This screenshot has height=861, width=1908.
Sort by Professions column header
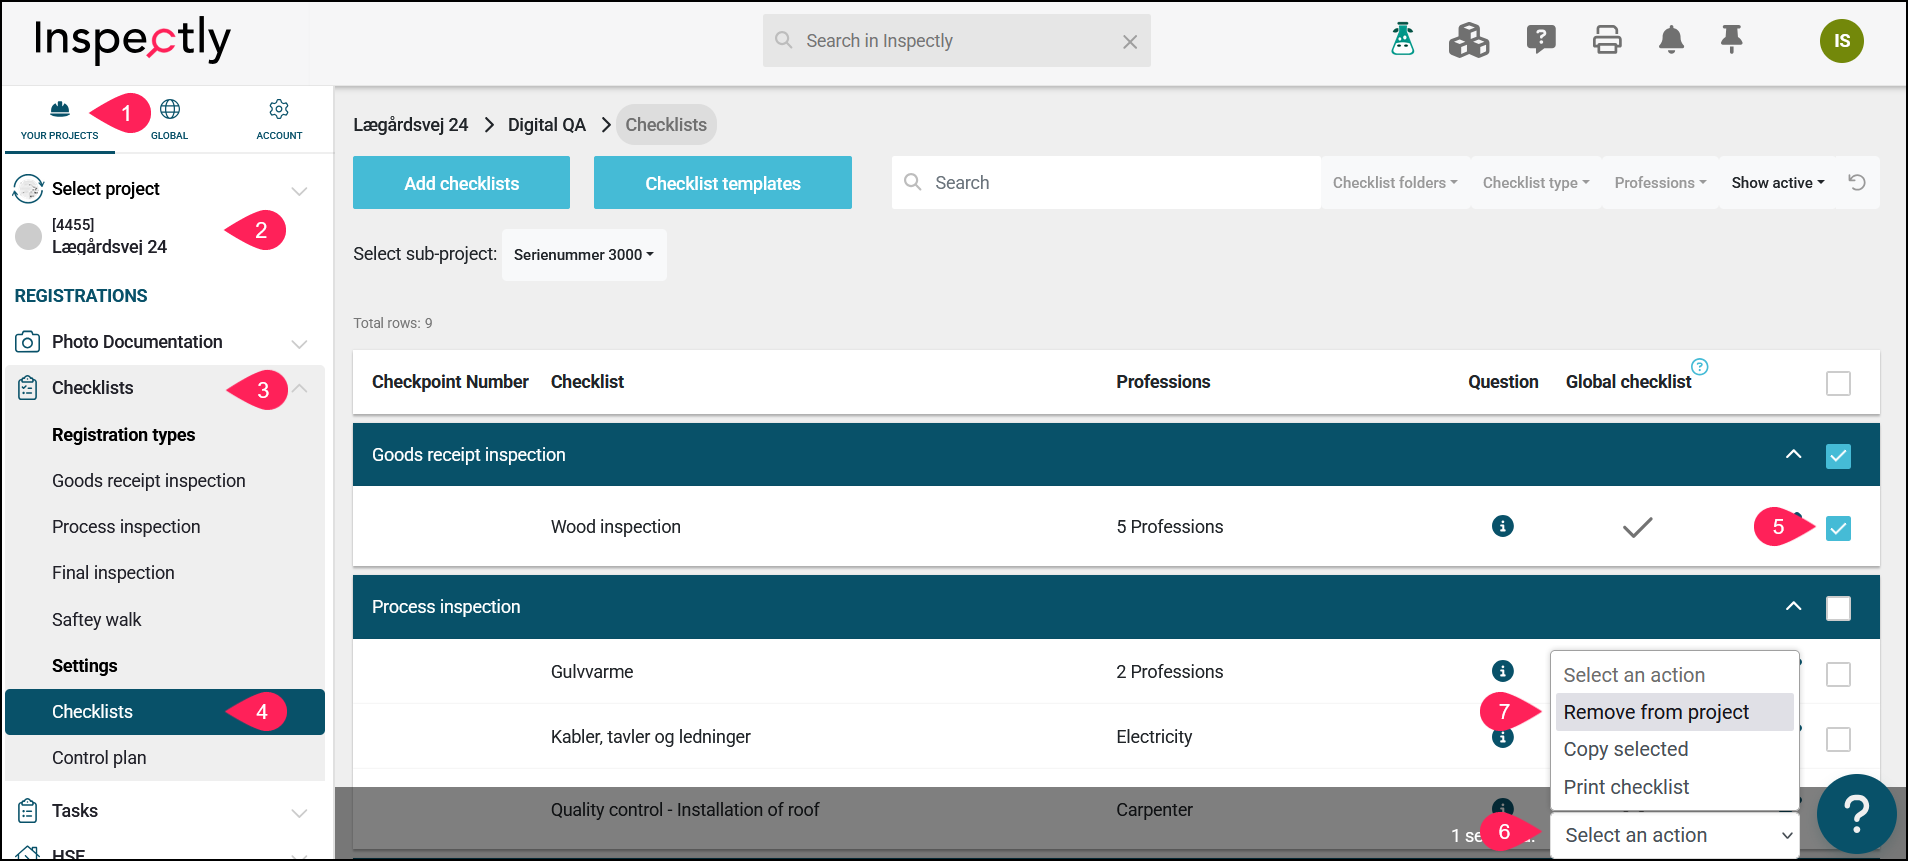click(x=1163, y=382)
